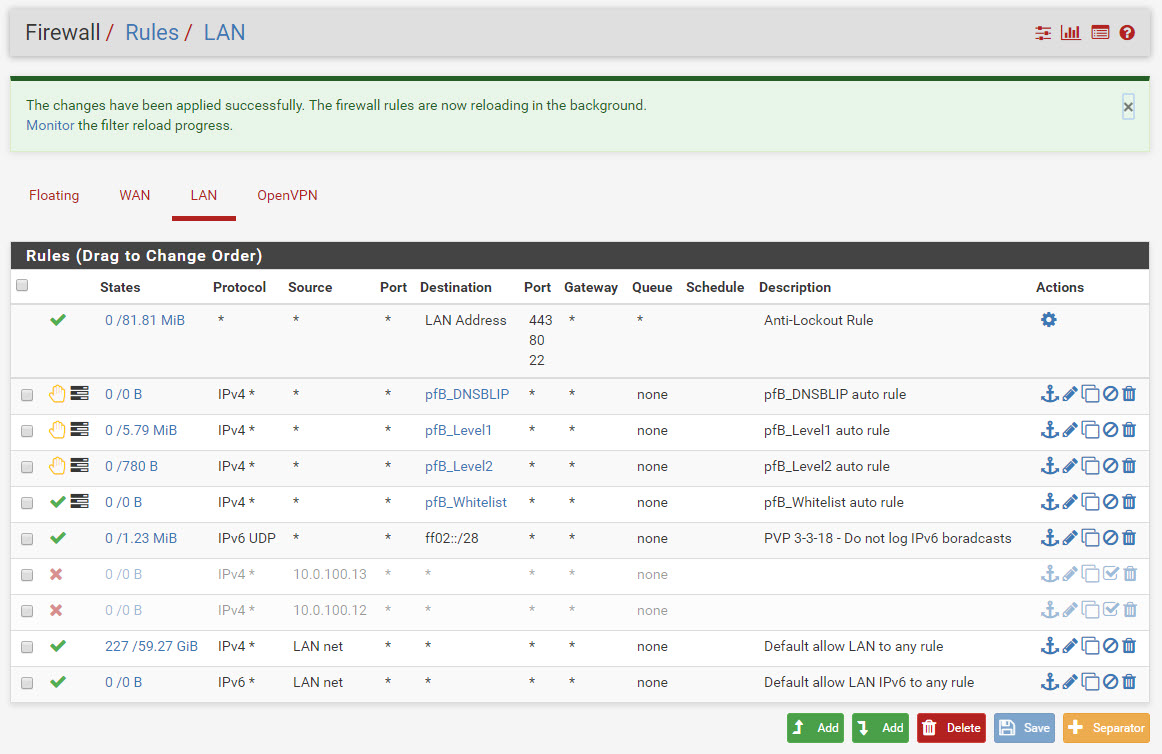1162x754 pixels.
Task: Click the Anti-Lockout Rule settings gear
Action: point(1048,320)
